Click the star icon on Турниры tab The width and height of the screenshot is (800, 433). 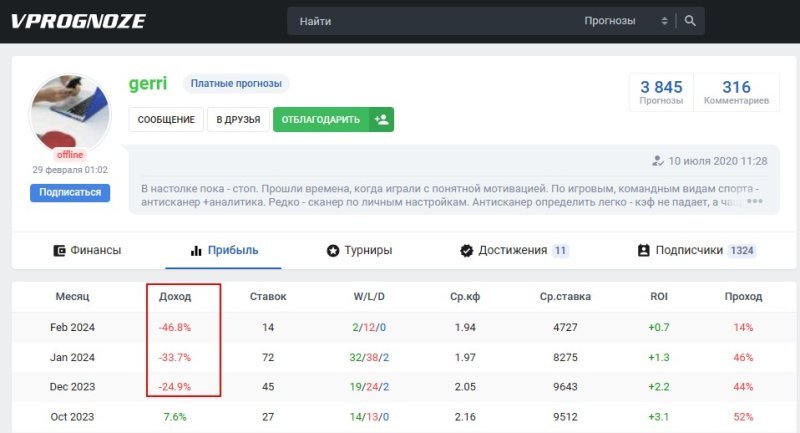coord(333,250)
